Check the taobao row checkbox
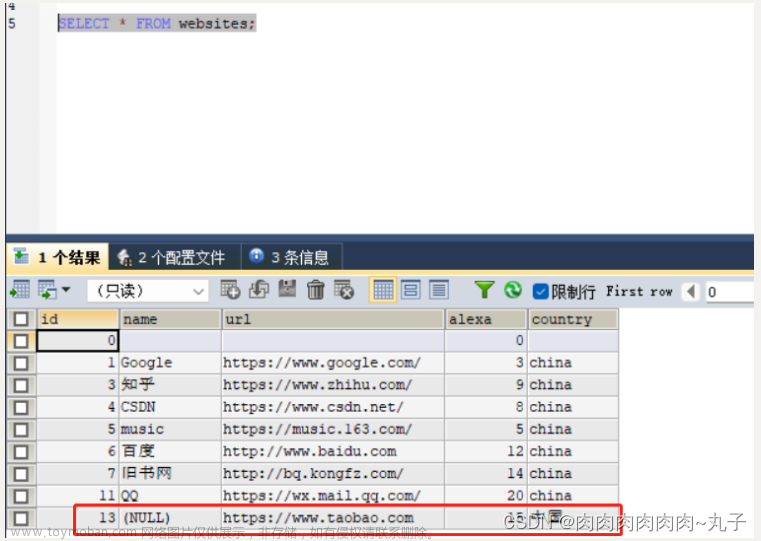This screenshot has height=541, width=761. (x=21, y=519)
